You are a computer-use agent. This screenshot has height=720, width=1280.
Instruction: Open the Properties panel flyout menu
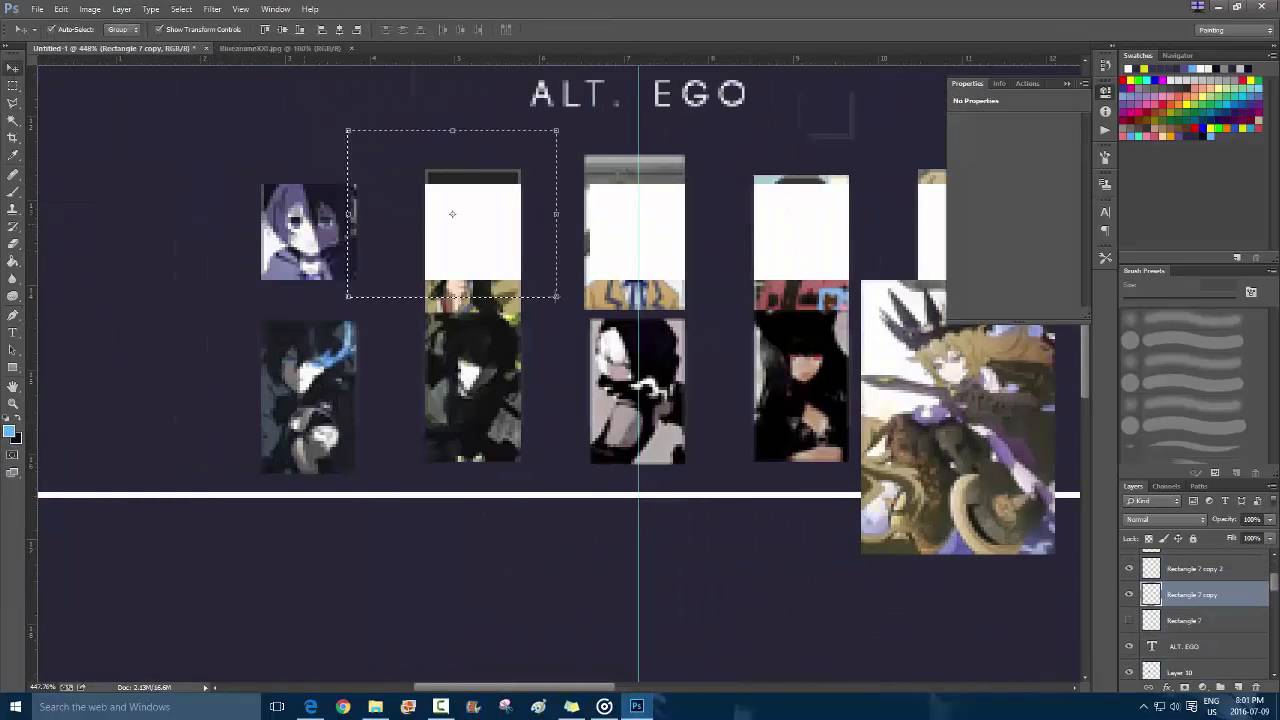1085,83
